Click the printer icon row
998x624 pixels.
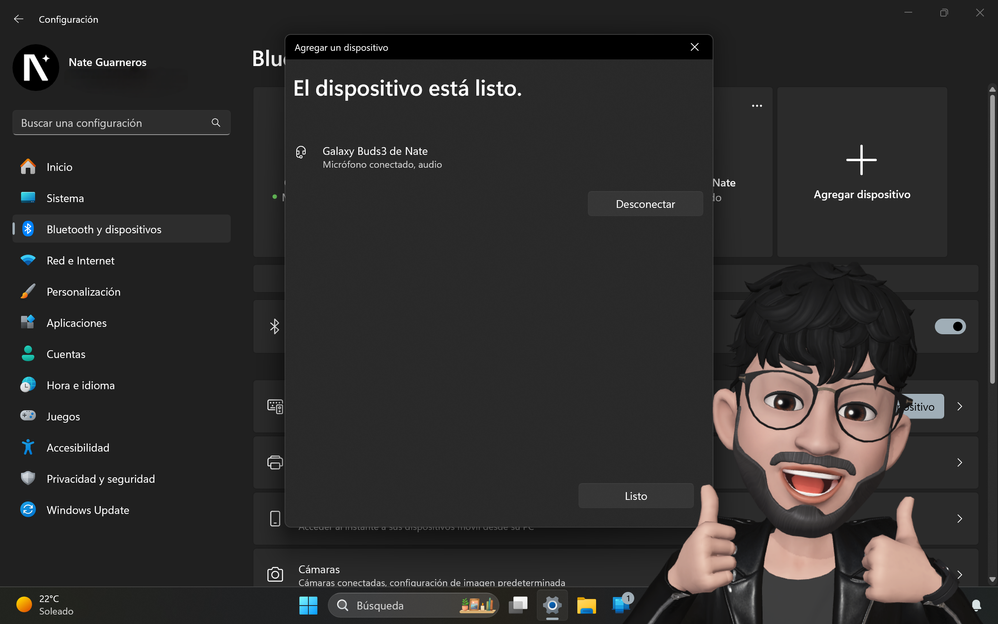point(275,462)
